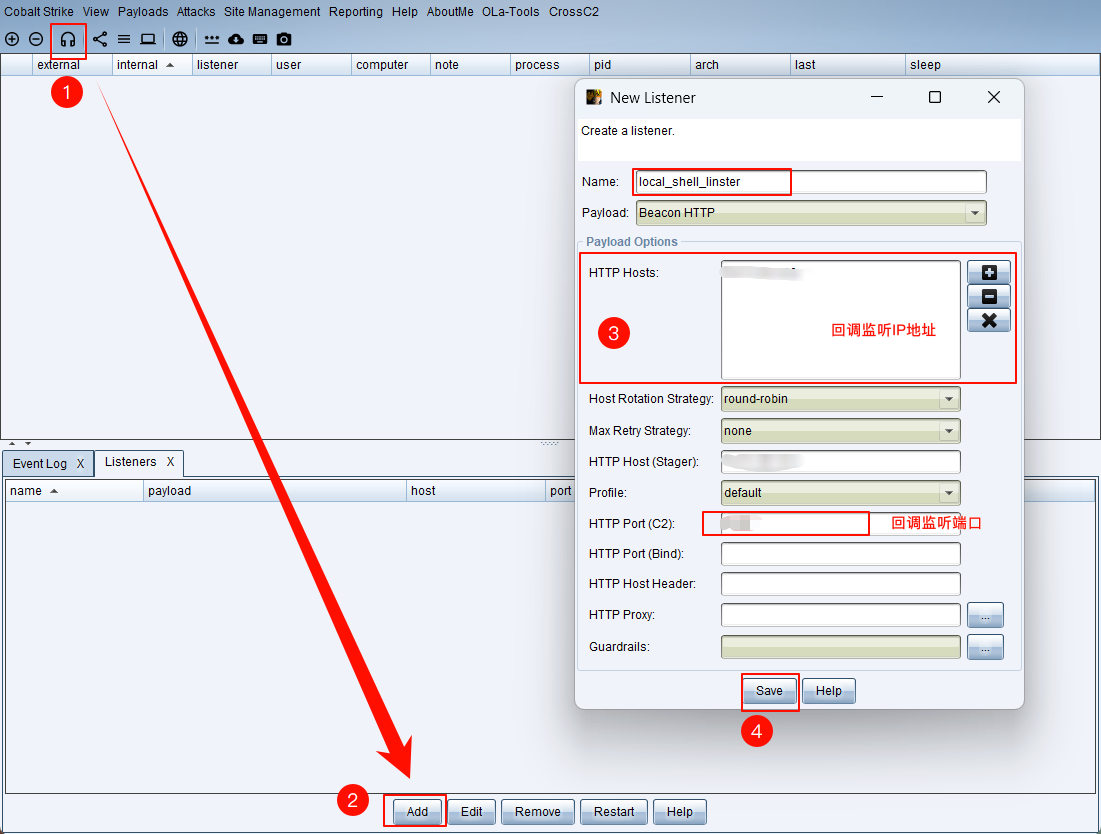Screen dimensions: 1101x834
Task: Open the Payloads menu
Action: pos(143,12)
